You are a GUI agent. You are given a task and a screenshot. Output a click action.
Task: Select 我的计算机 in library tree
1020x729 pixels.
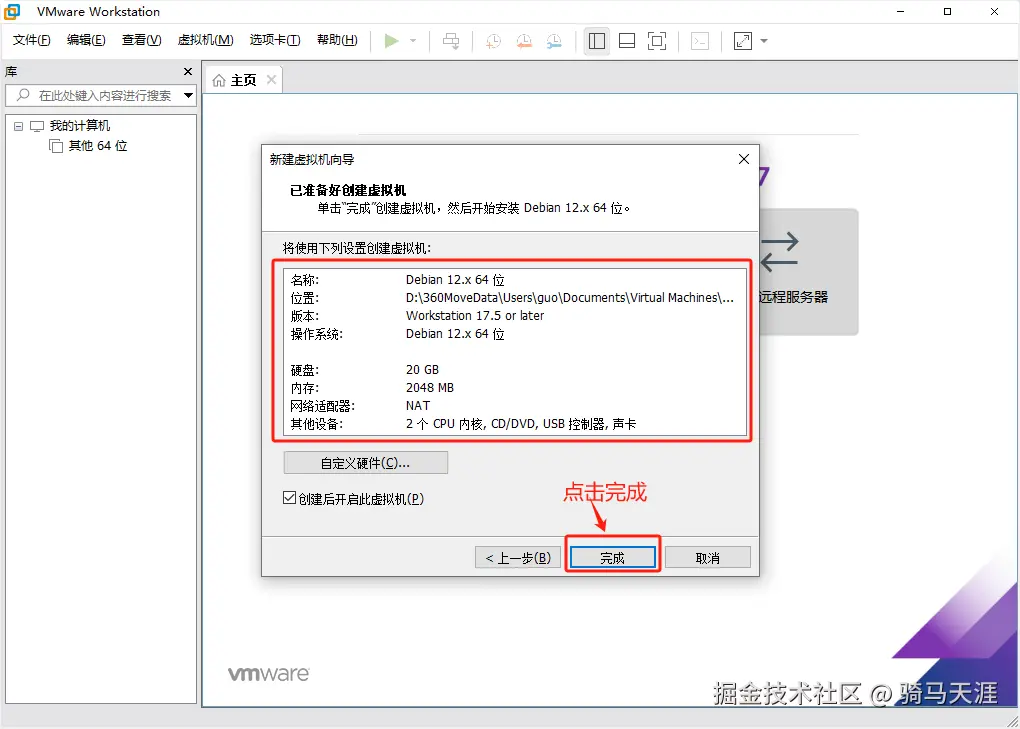[x=79, y=126]
